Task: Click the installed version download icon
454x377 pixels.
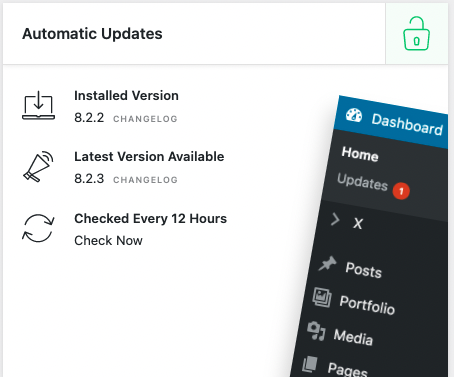Action: (39, 105)
